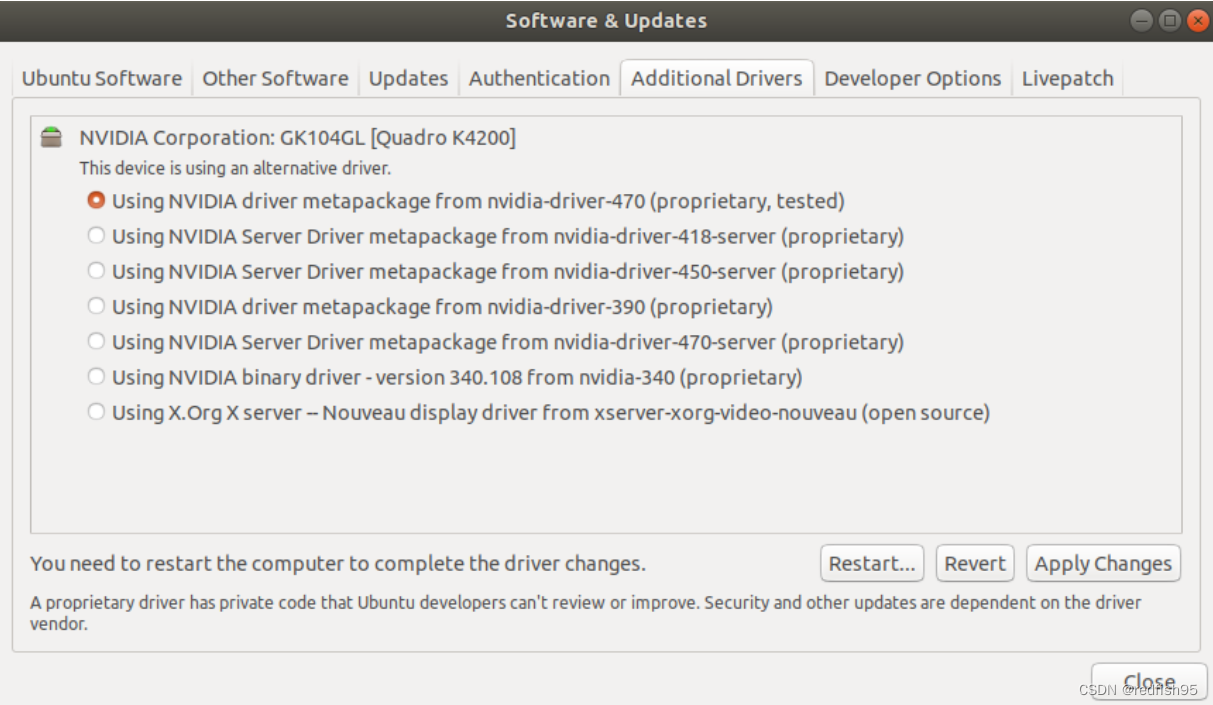
Task: Choose nvidia-driver-470-server driver option
Action: pos(496,342)
